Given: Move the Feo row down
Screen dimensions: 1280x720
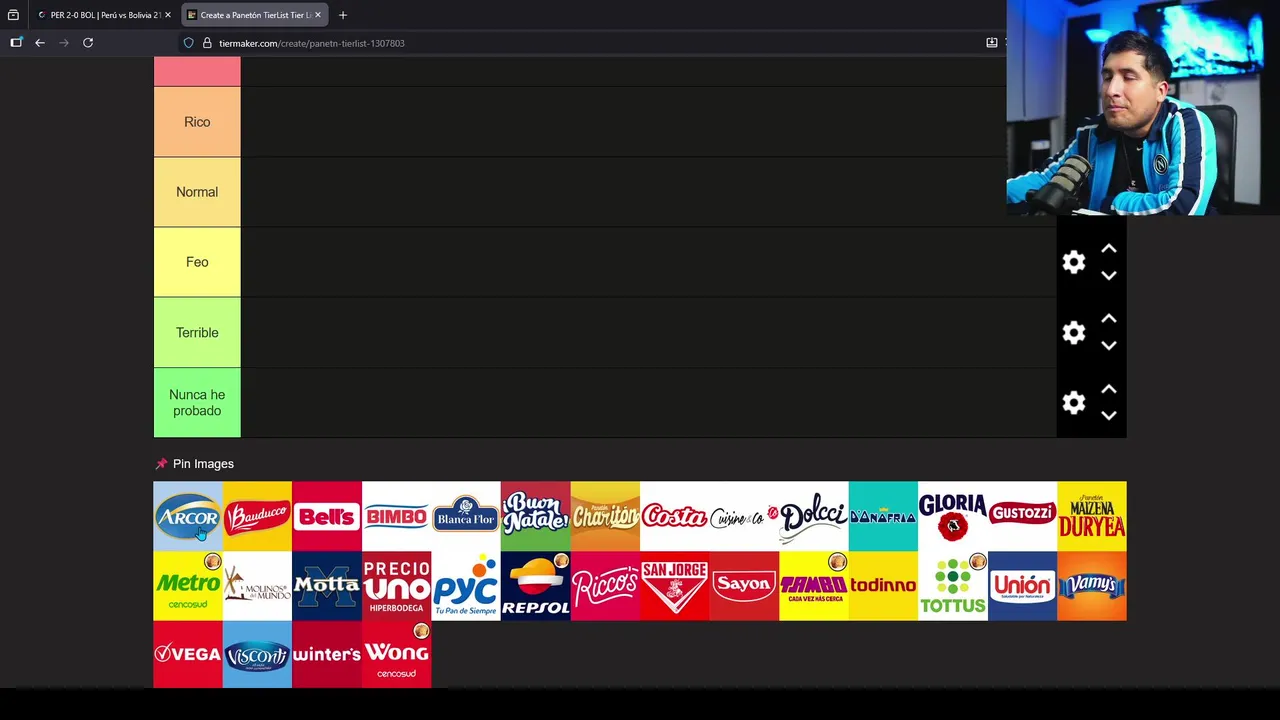Looking at the screenshot, I should [1109, 275].
